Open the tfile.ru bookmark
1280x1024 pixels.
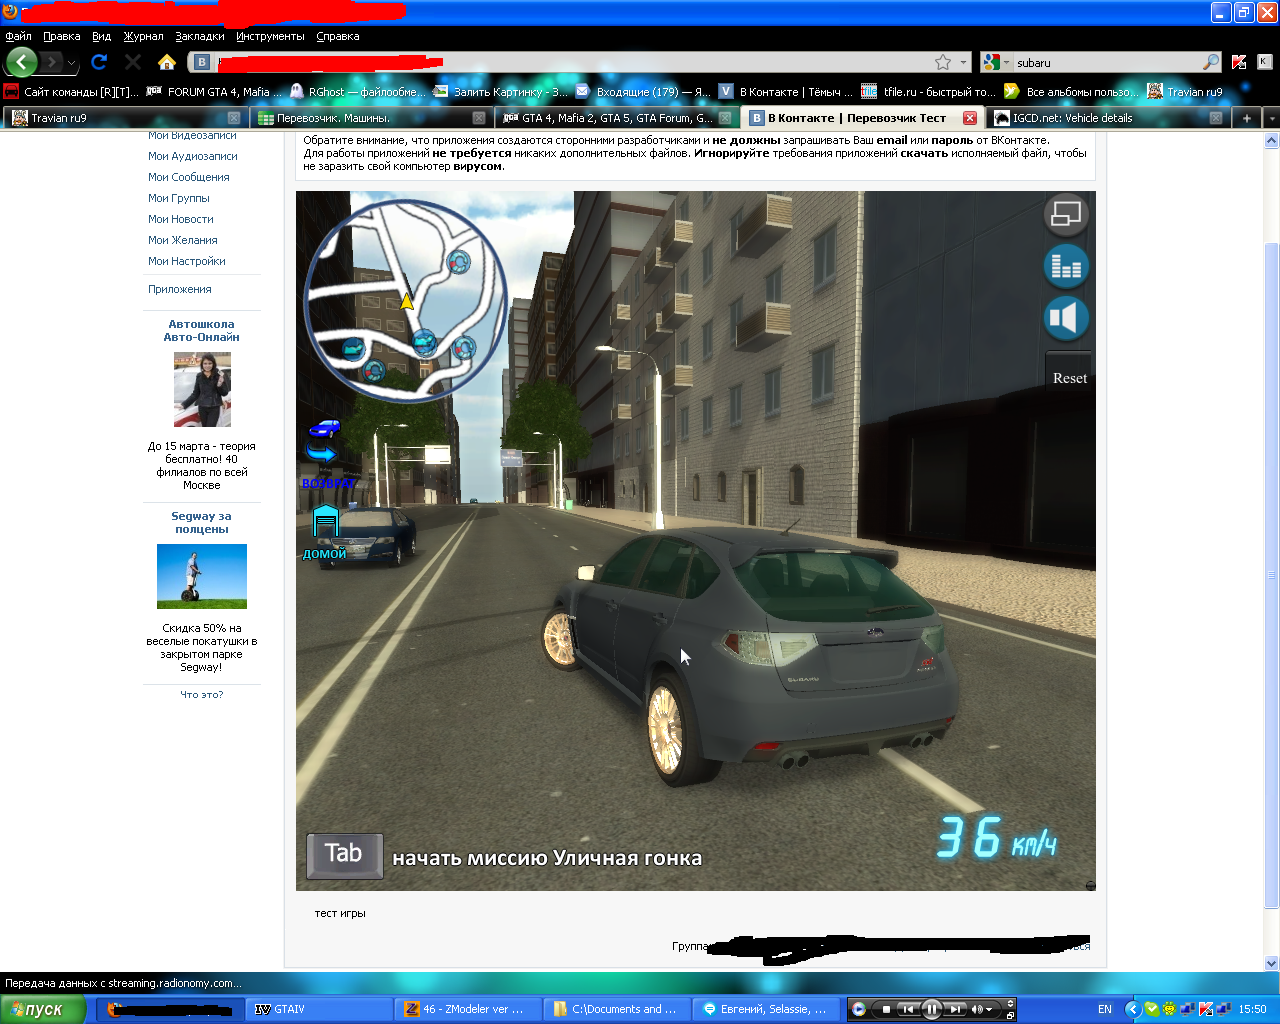pos(929,91)
